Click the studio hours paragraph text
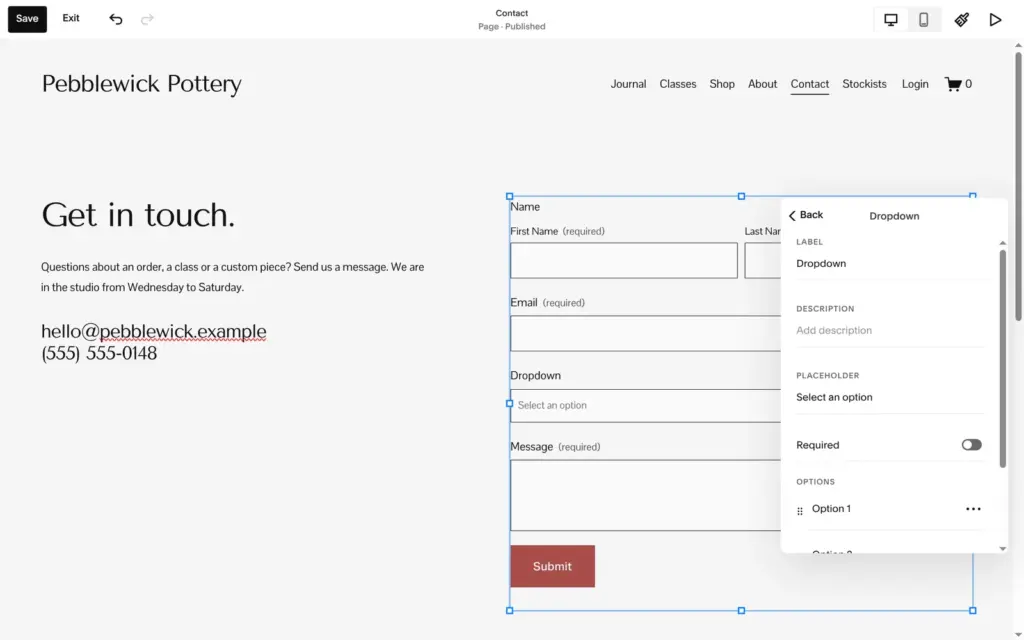Image resolution: width=1024 pixels, height=640 pixels. point(232,277)
